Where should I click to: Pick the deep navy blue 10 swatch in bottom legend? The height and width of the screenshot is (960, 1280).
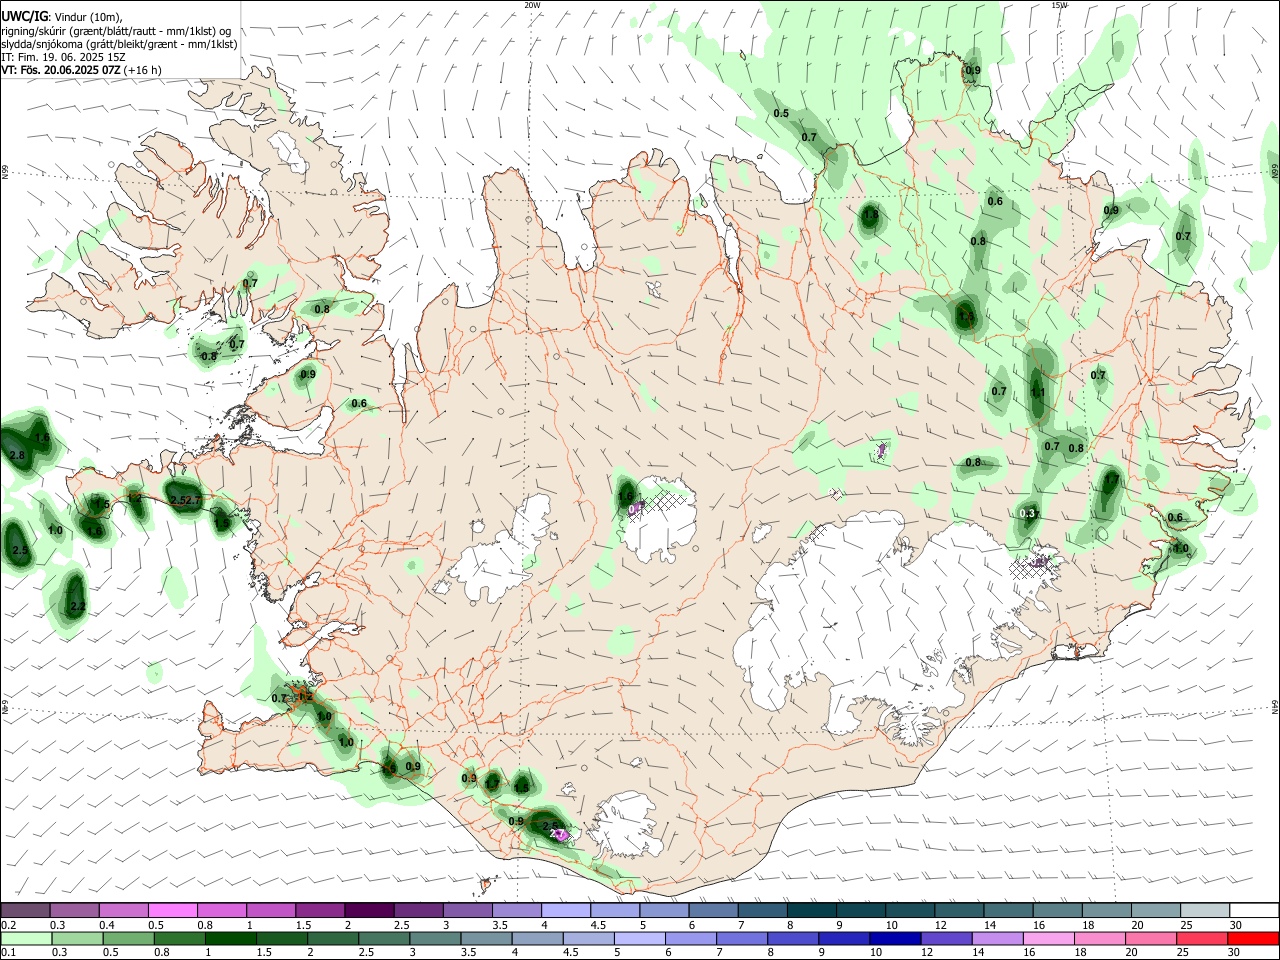(x=894, y=938)
